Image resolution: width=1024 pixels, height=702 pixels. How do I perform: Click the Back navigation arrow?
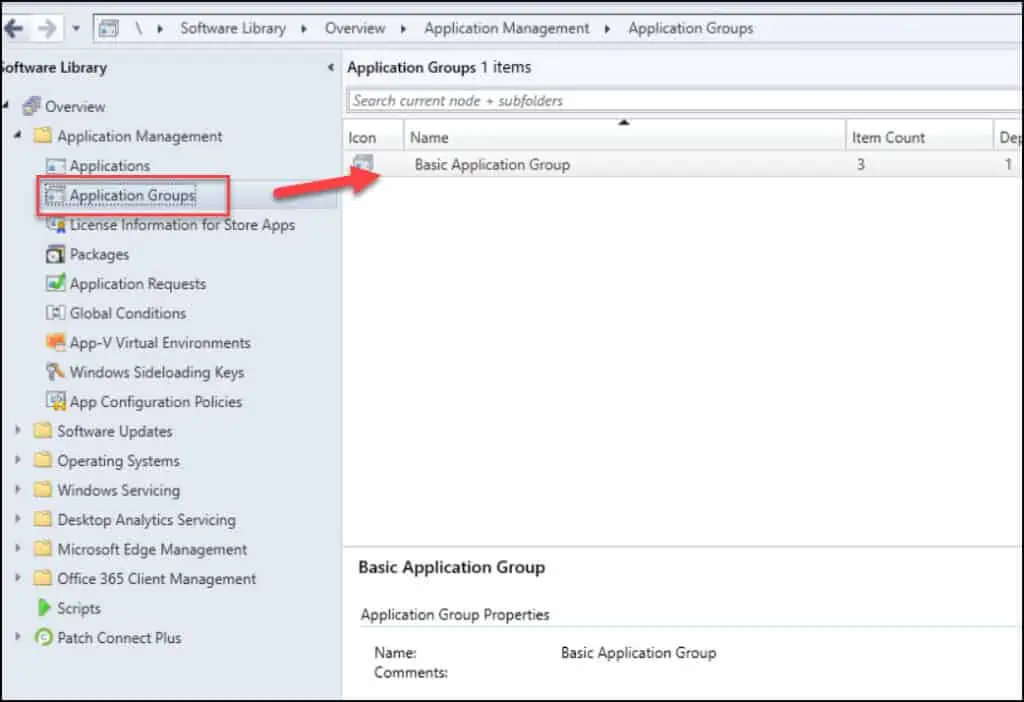tap(13, 28)
